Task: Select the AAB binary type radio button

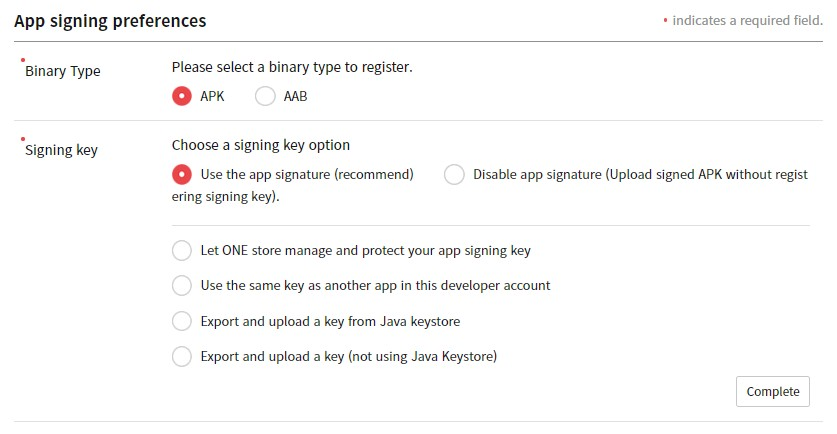Action: coord(265,96)
